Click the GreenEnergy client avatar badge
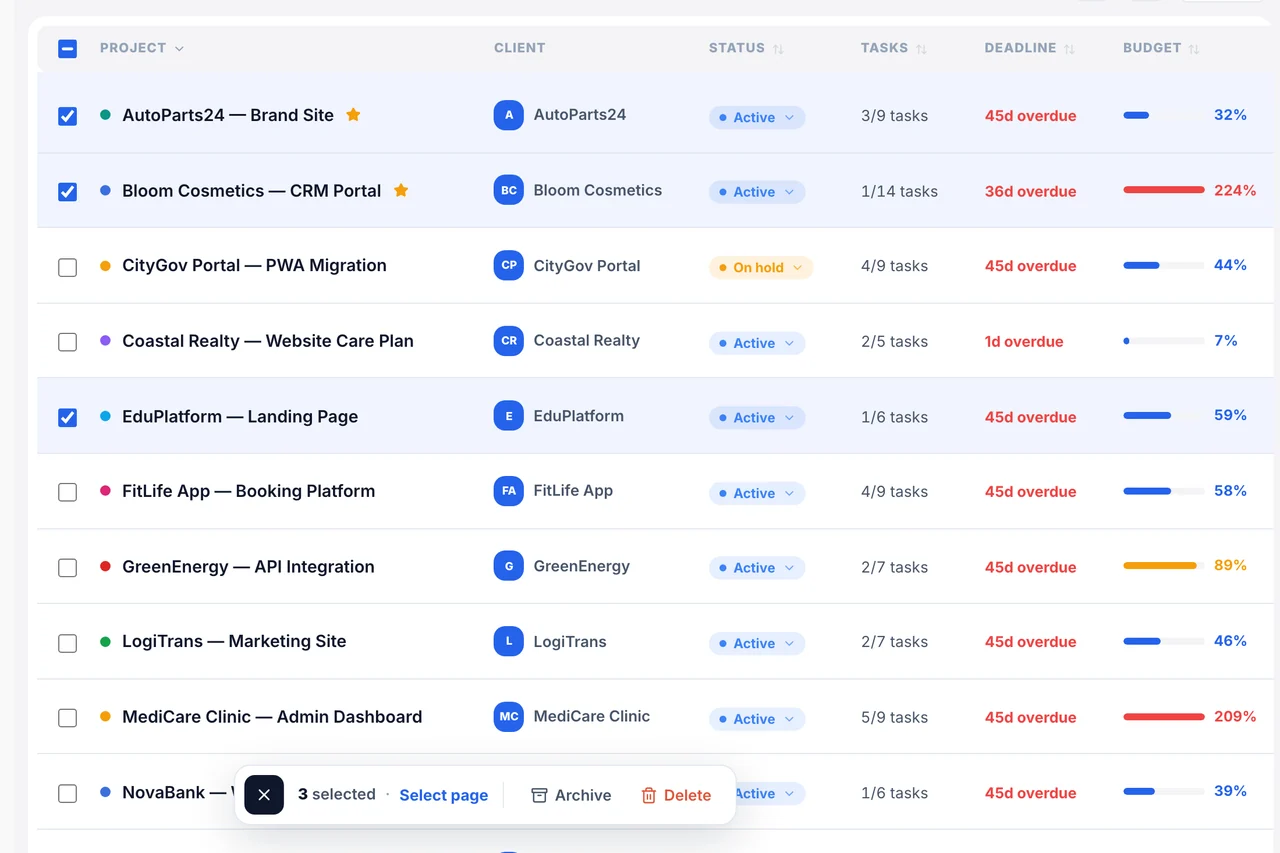 [509, 566]
